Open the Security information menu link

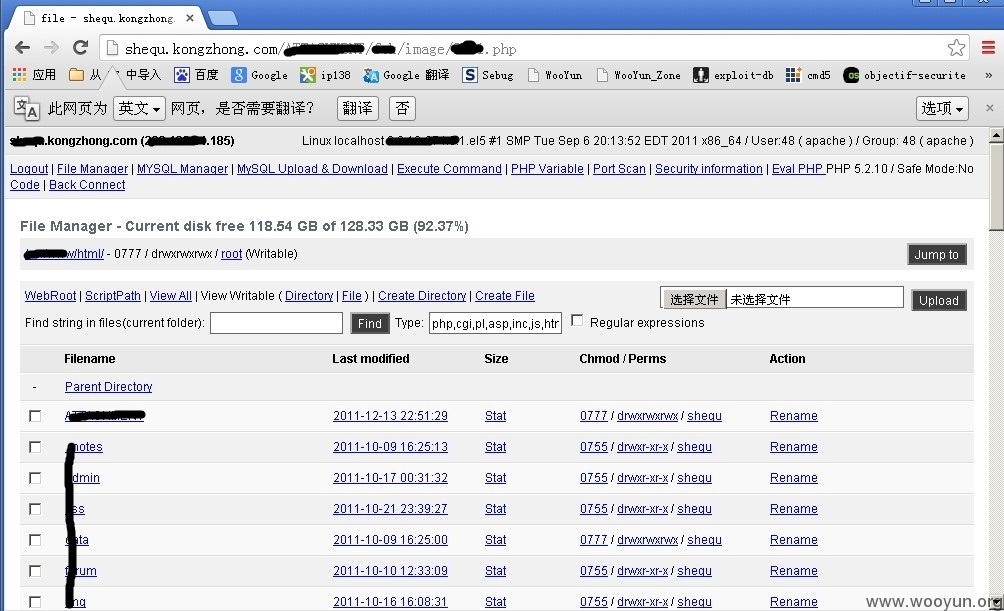(709, 168)
